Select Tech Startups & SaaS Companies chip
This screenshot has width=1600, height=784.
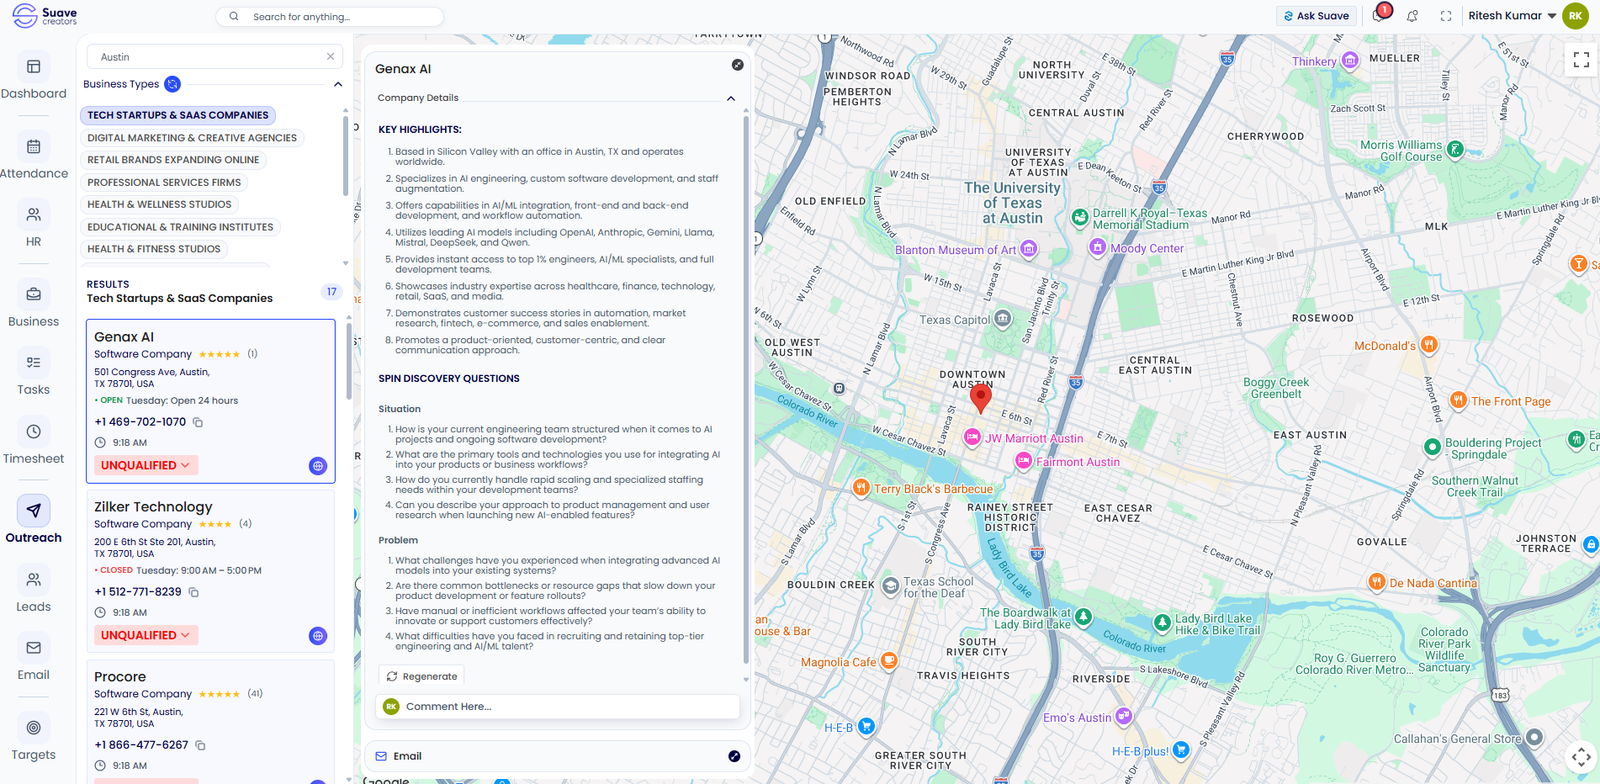tap(178, 115)
